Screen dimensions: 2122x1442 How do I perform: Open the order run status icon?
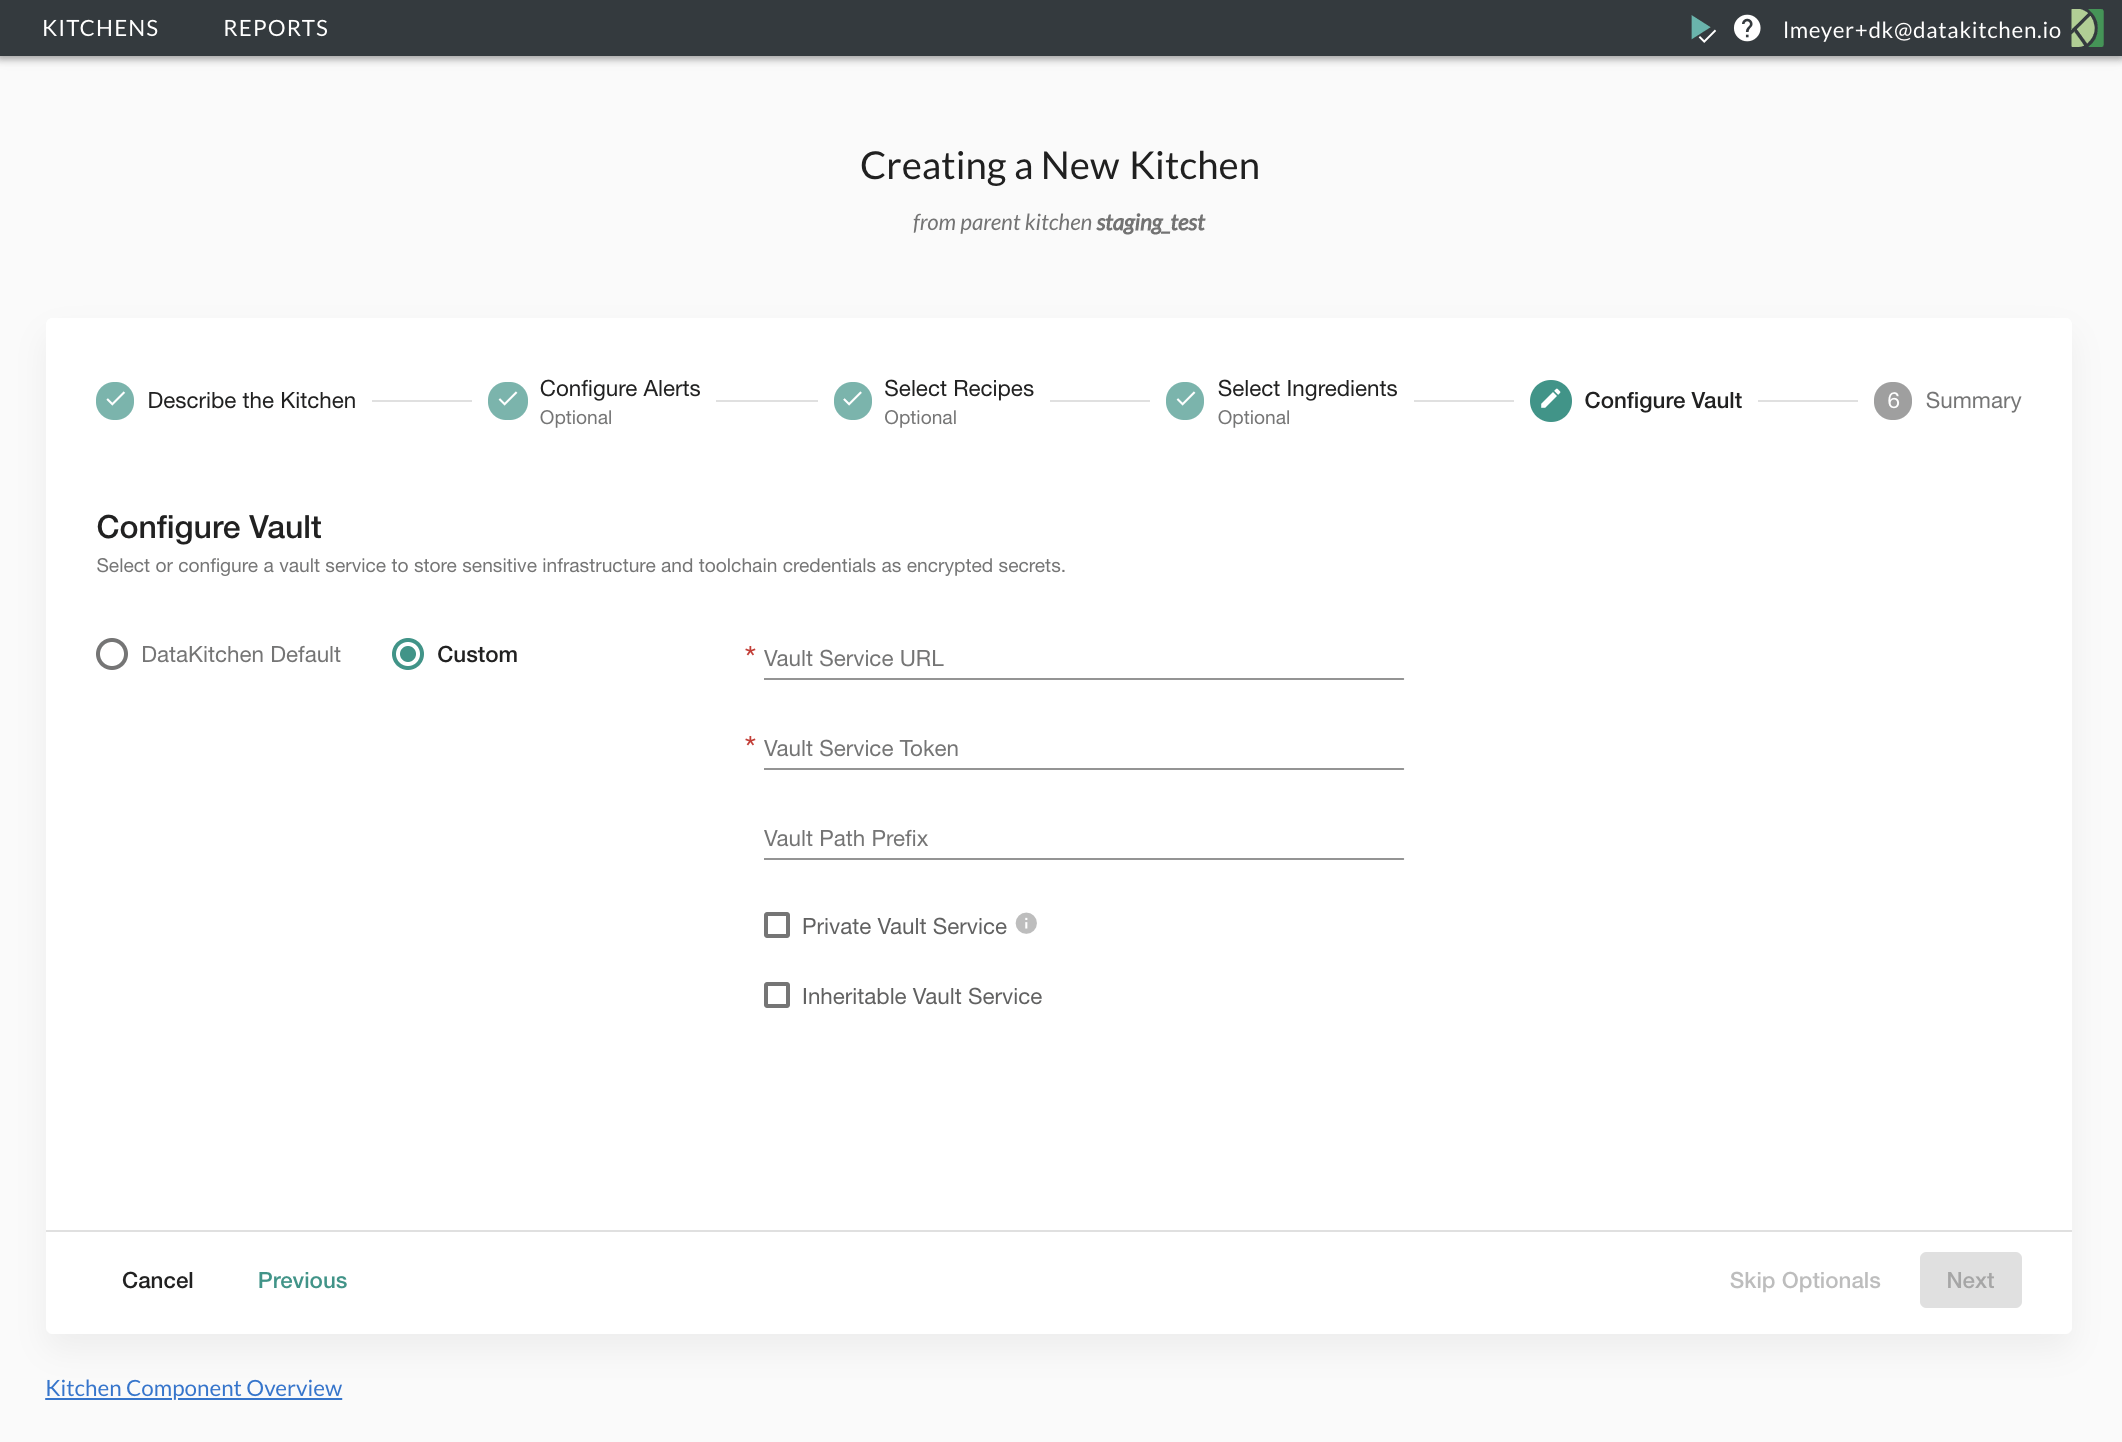coord(1702,28)
